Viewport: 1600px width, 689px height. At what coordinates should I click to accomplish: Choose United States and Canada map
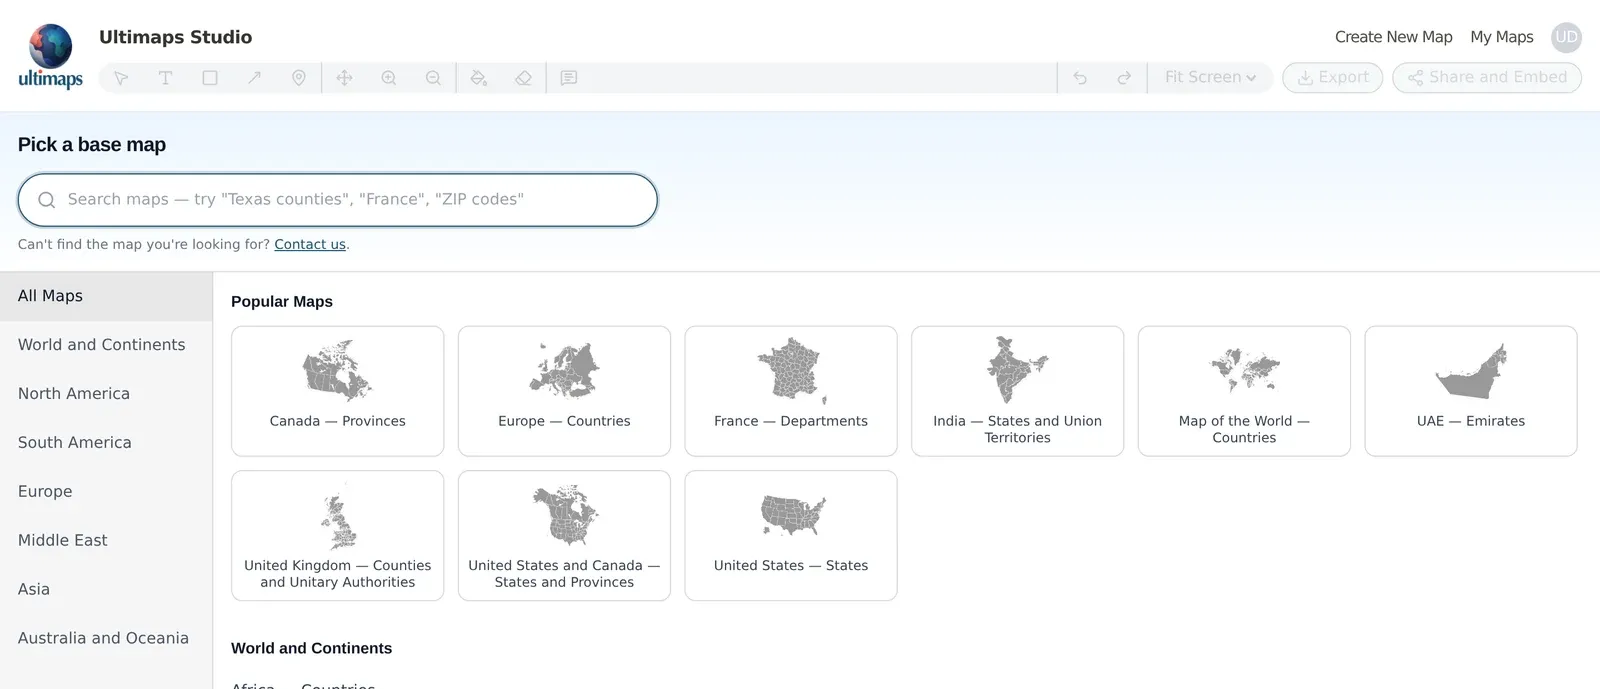(x=564, y=536)
